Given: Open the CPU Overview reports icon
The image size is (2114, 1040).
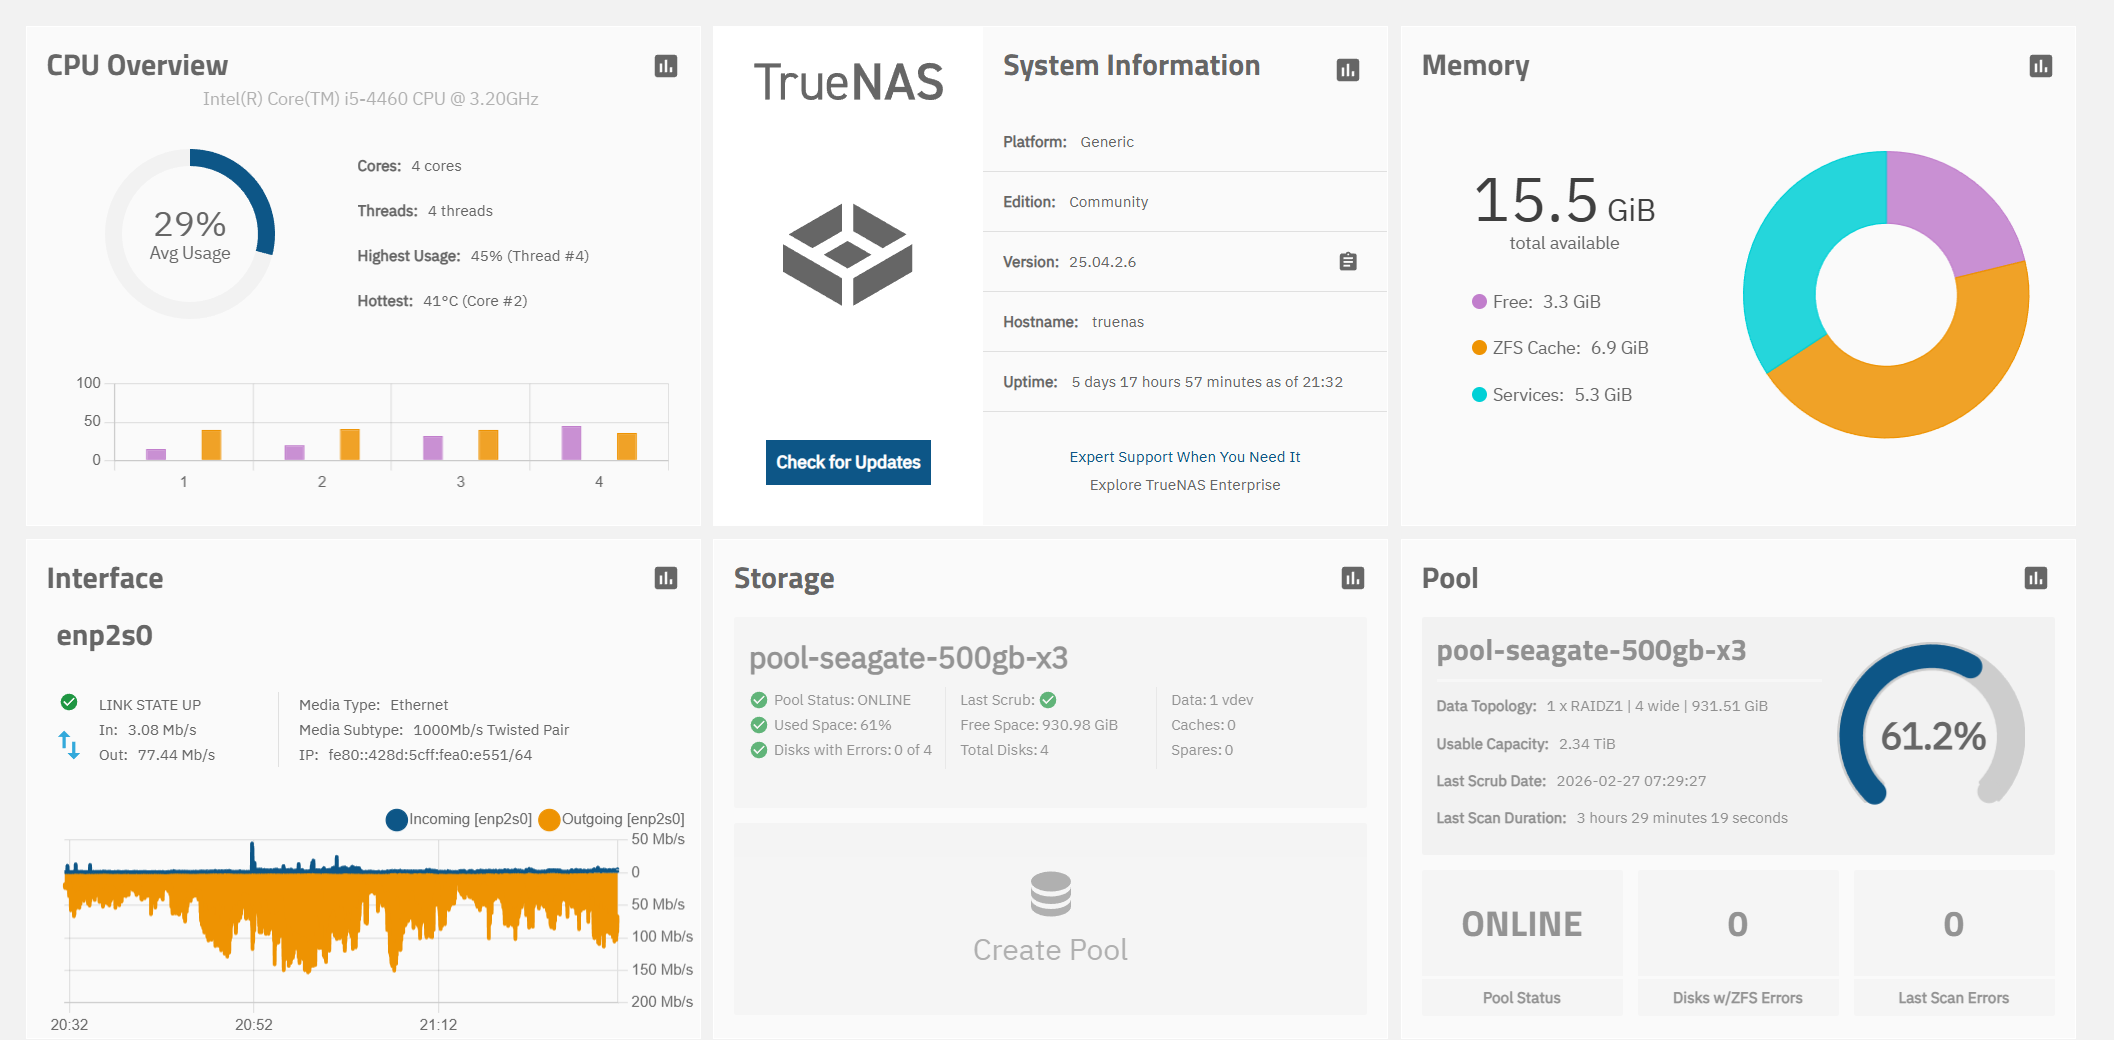Looking at the screenshot, I should click(666, 66).
